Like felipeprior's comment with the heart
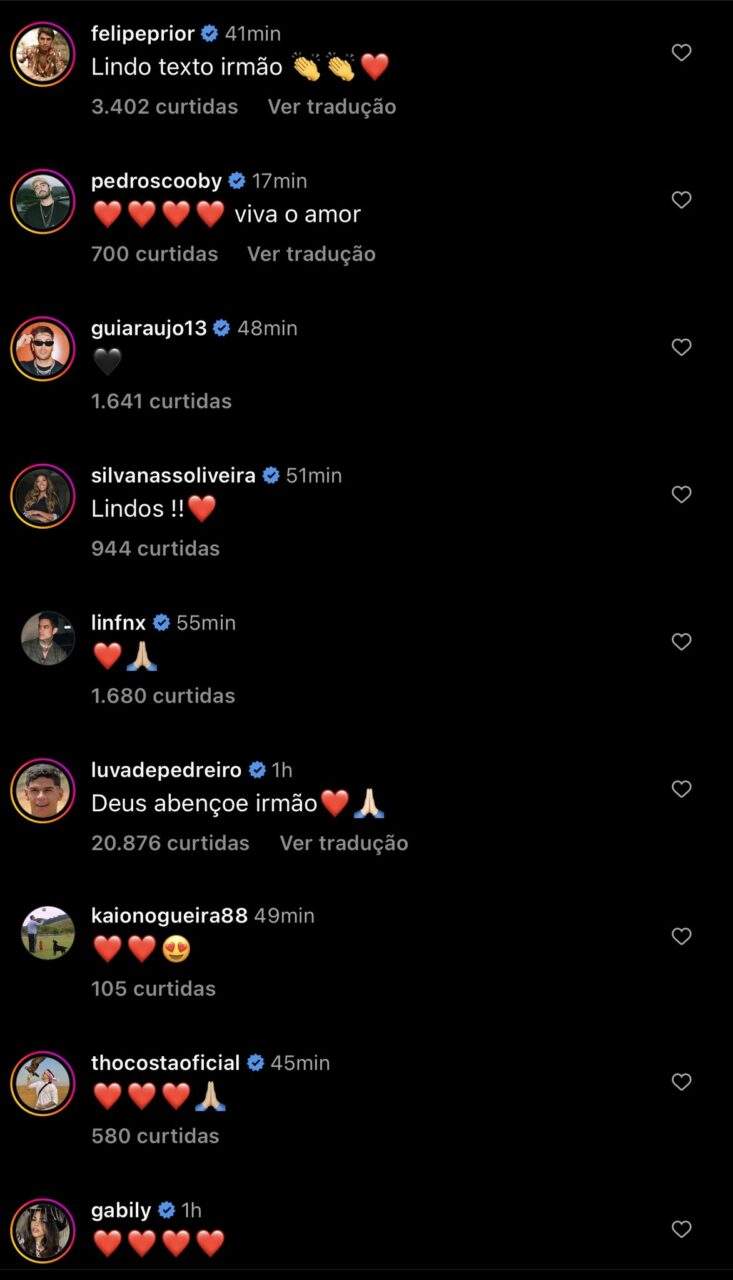The image size is (733, 1280). pos(681,53)
